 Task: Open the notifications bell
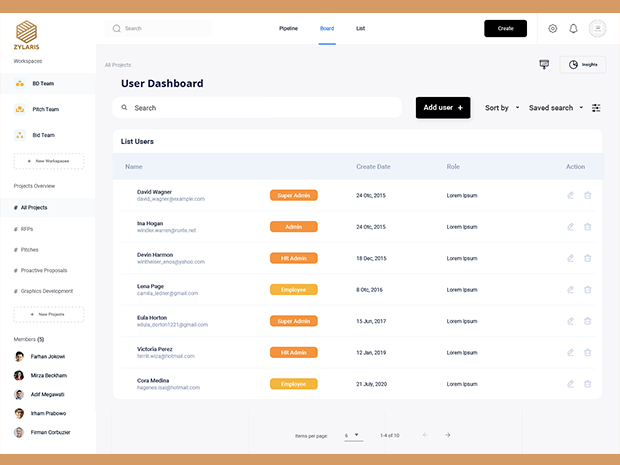click(x=574, y=29)
